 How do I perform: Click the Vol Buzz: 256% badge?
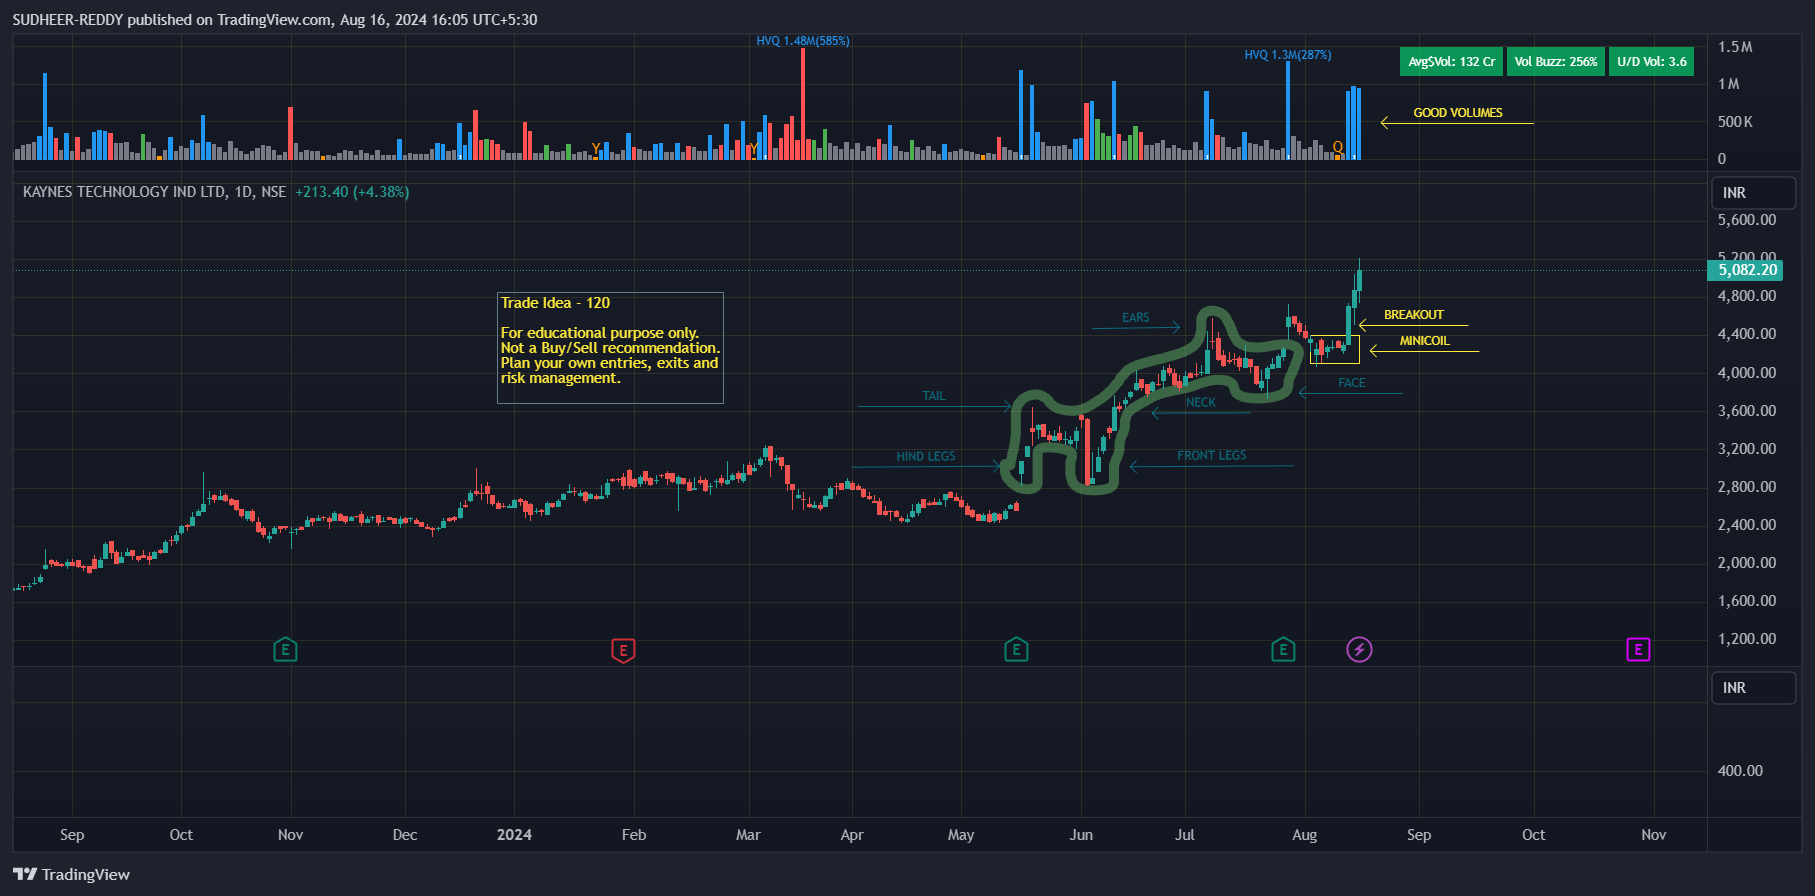tap(1556, 62)
